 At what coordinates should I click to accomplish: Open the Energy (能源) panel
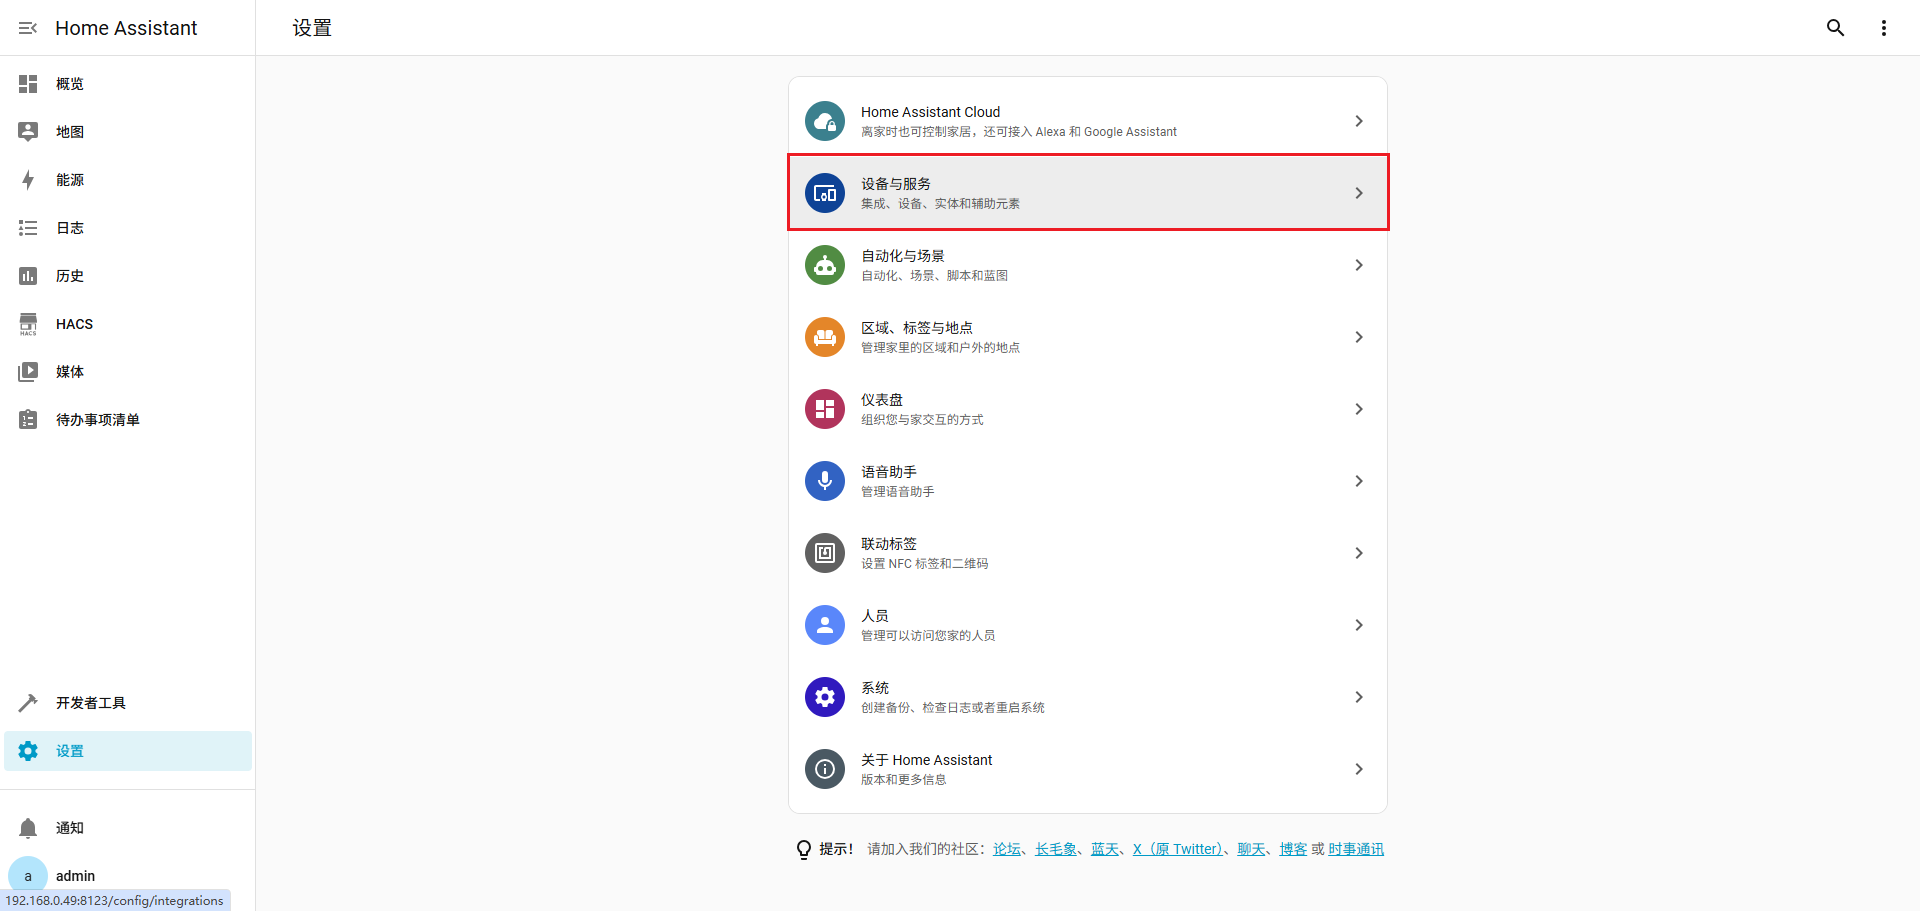[x=27, y=180]
